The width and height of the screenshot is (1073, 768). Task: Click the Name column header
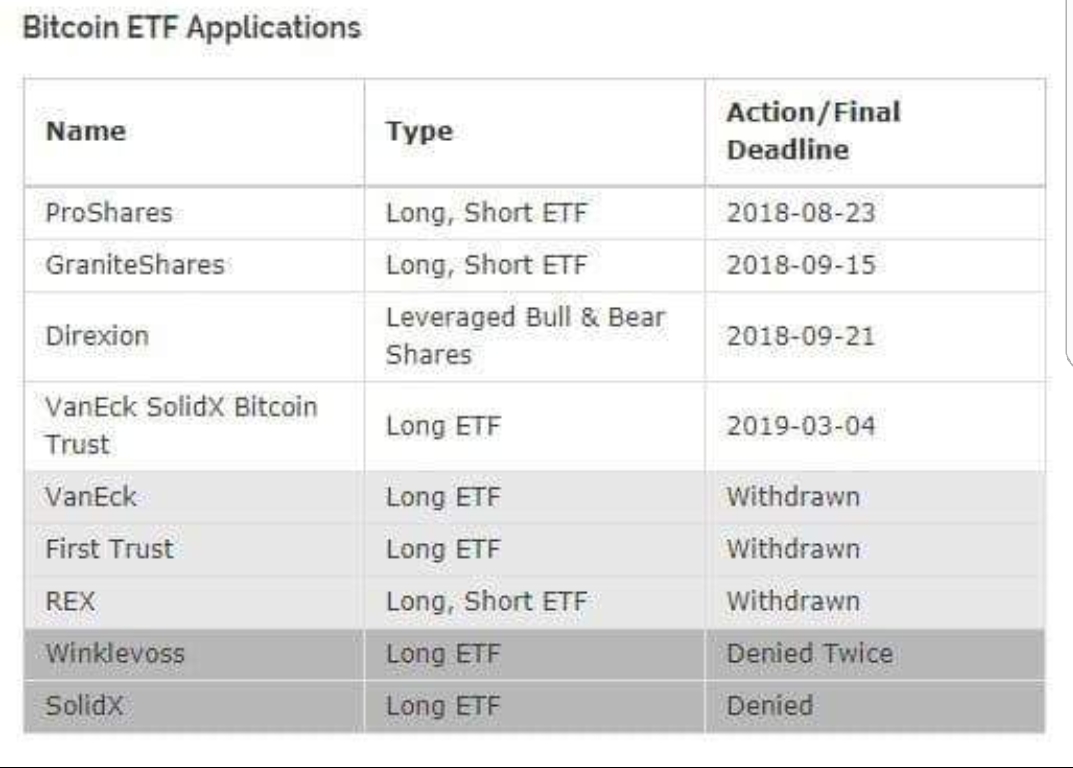(87, 131)
